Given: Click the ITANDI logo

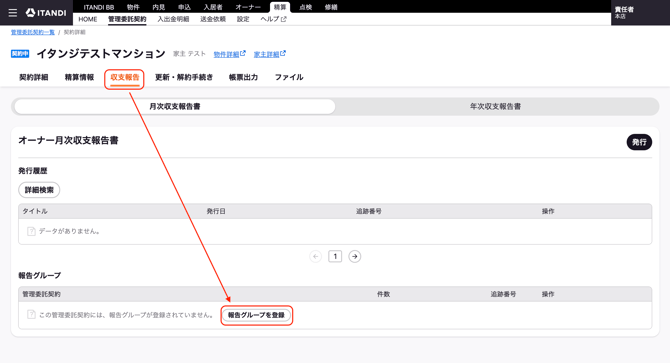Looking at the screenshot, I should pyautogui.click(x=46, y=13).
